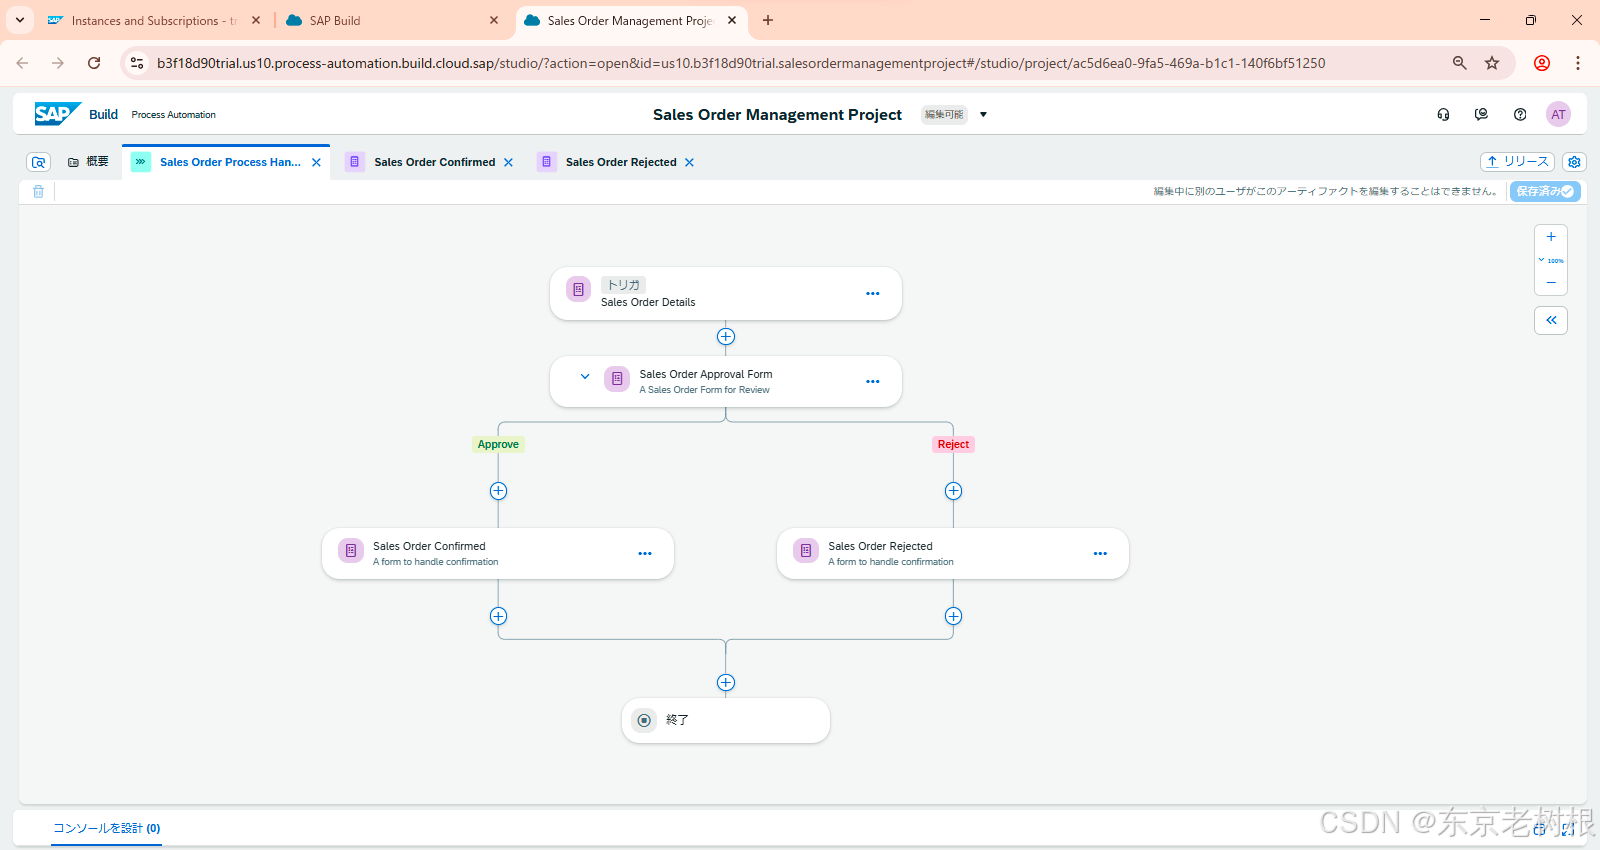Screen dimensions: 1600x850
Task: Add step under Reject branch
Action: click(x=953, y=491)
